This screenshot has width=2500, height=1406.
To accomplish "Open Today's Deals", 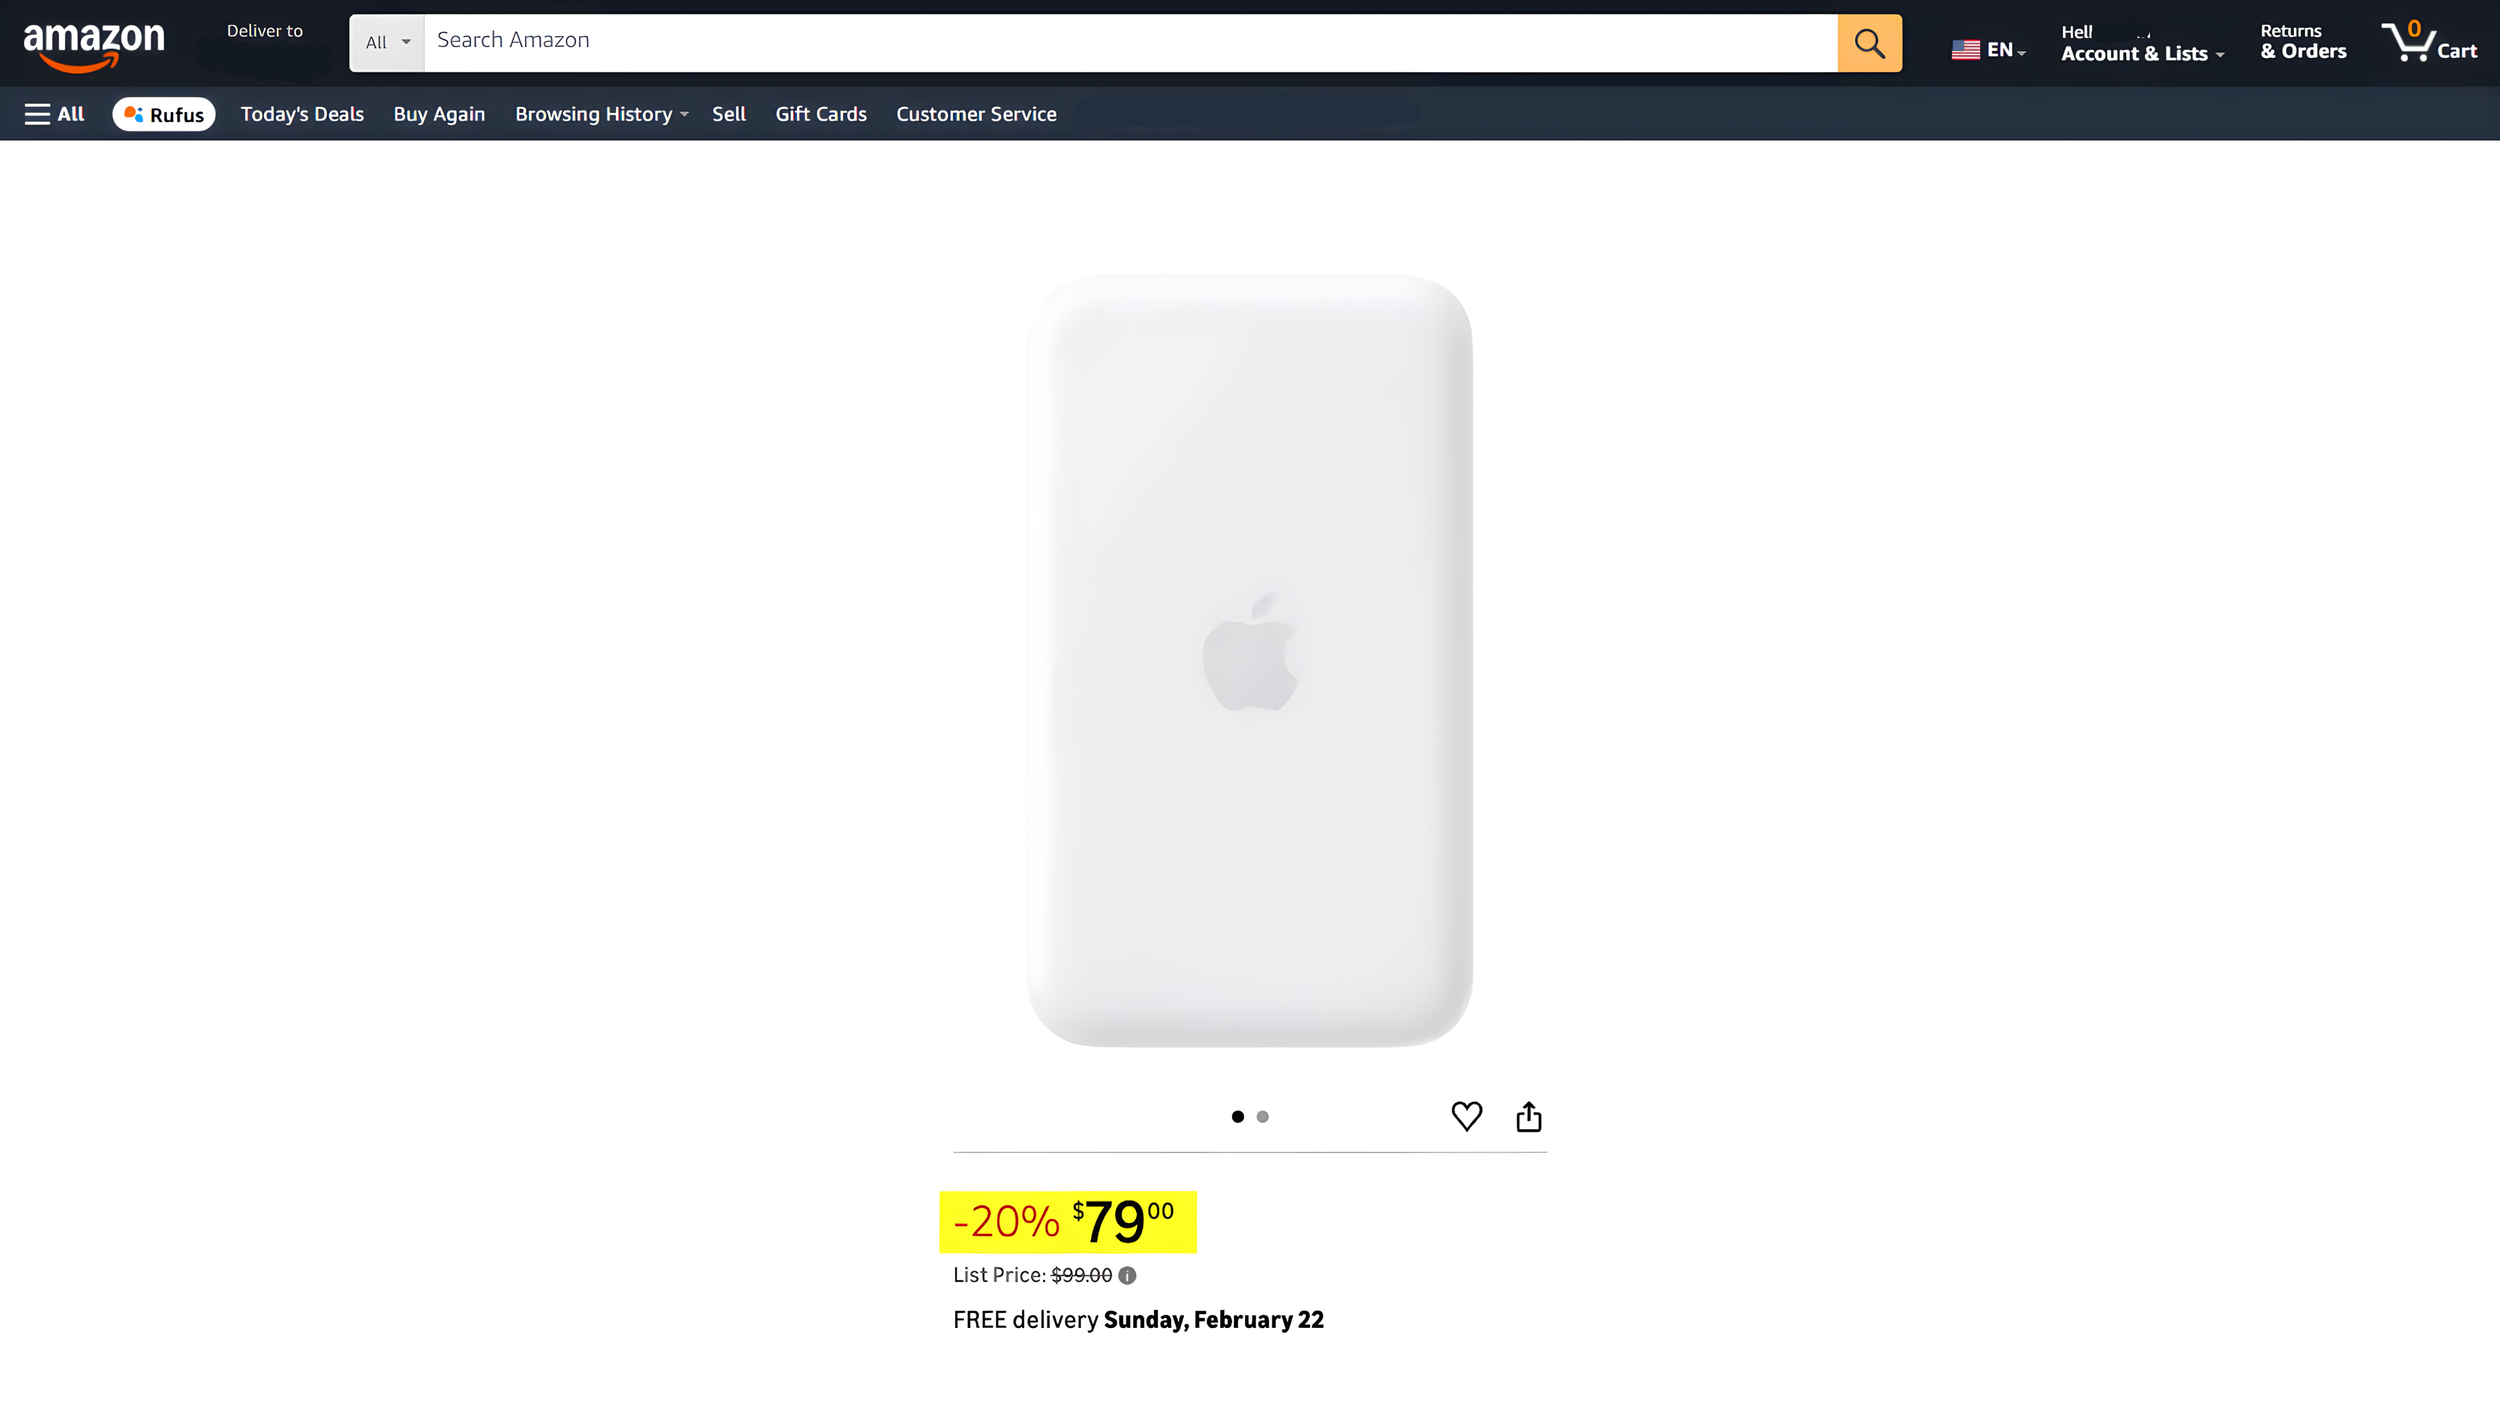I will (x=302, y=114).
